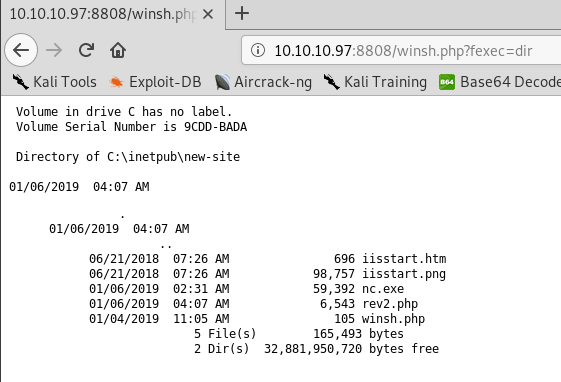The image size is (561, 382).
Task: Click the serial number 9CDD-BADA
Action: coord(215,127)
